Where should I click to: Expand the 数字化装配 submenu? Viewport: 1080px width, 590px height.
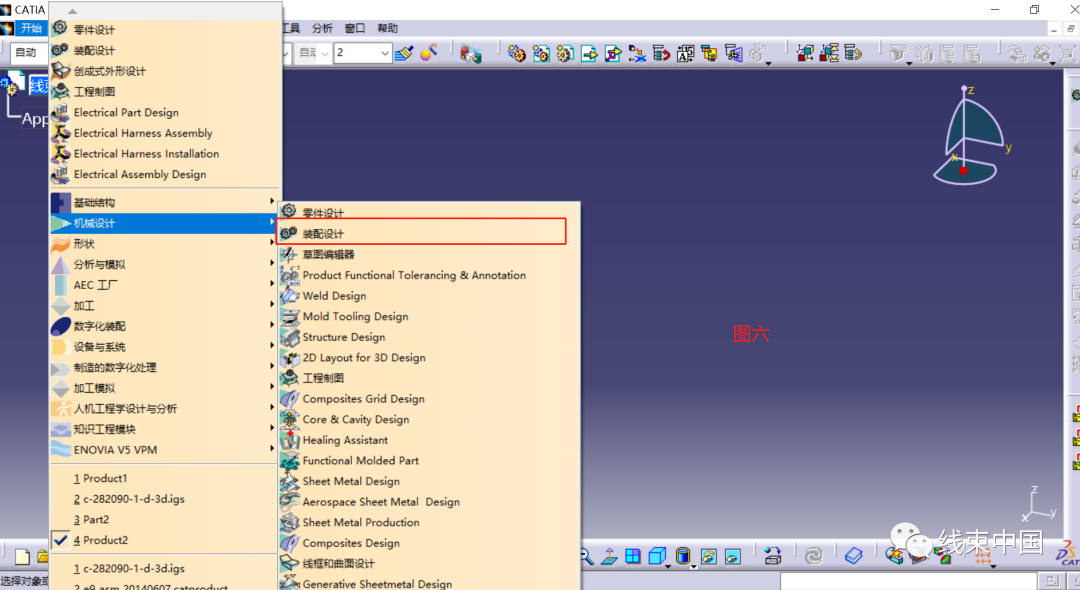[x=165, y=326]
